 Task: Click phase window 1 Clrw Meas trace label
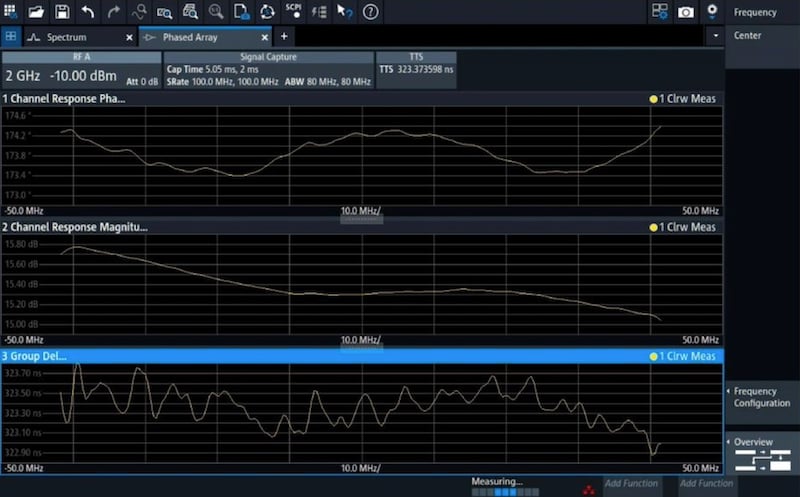tap(683, 99)
